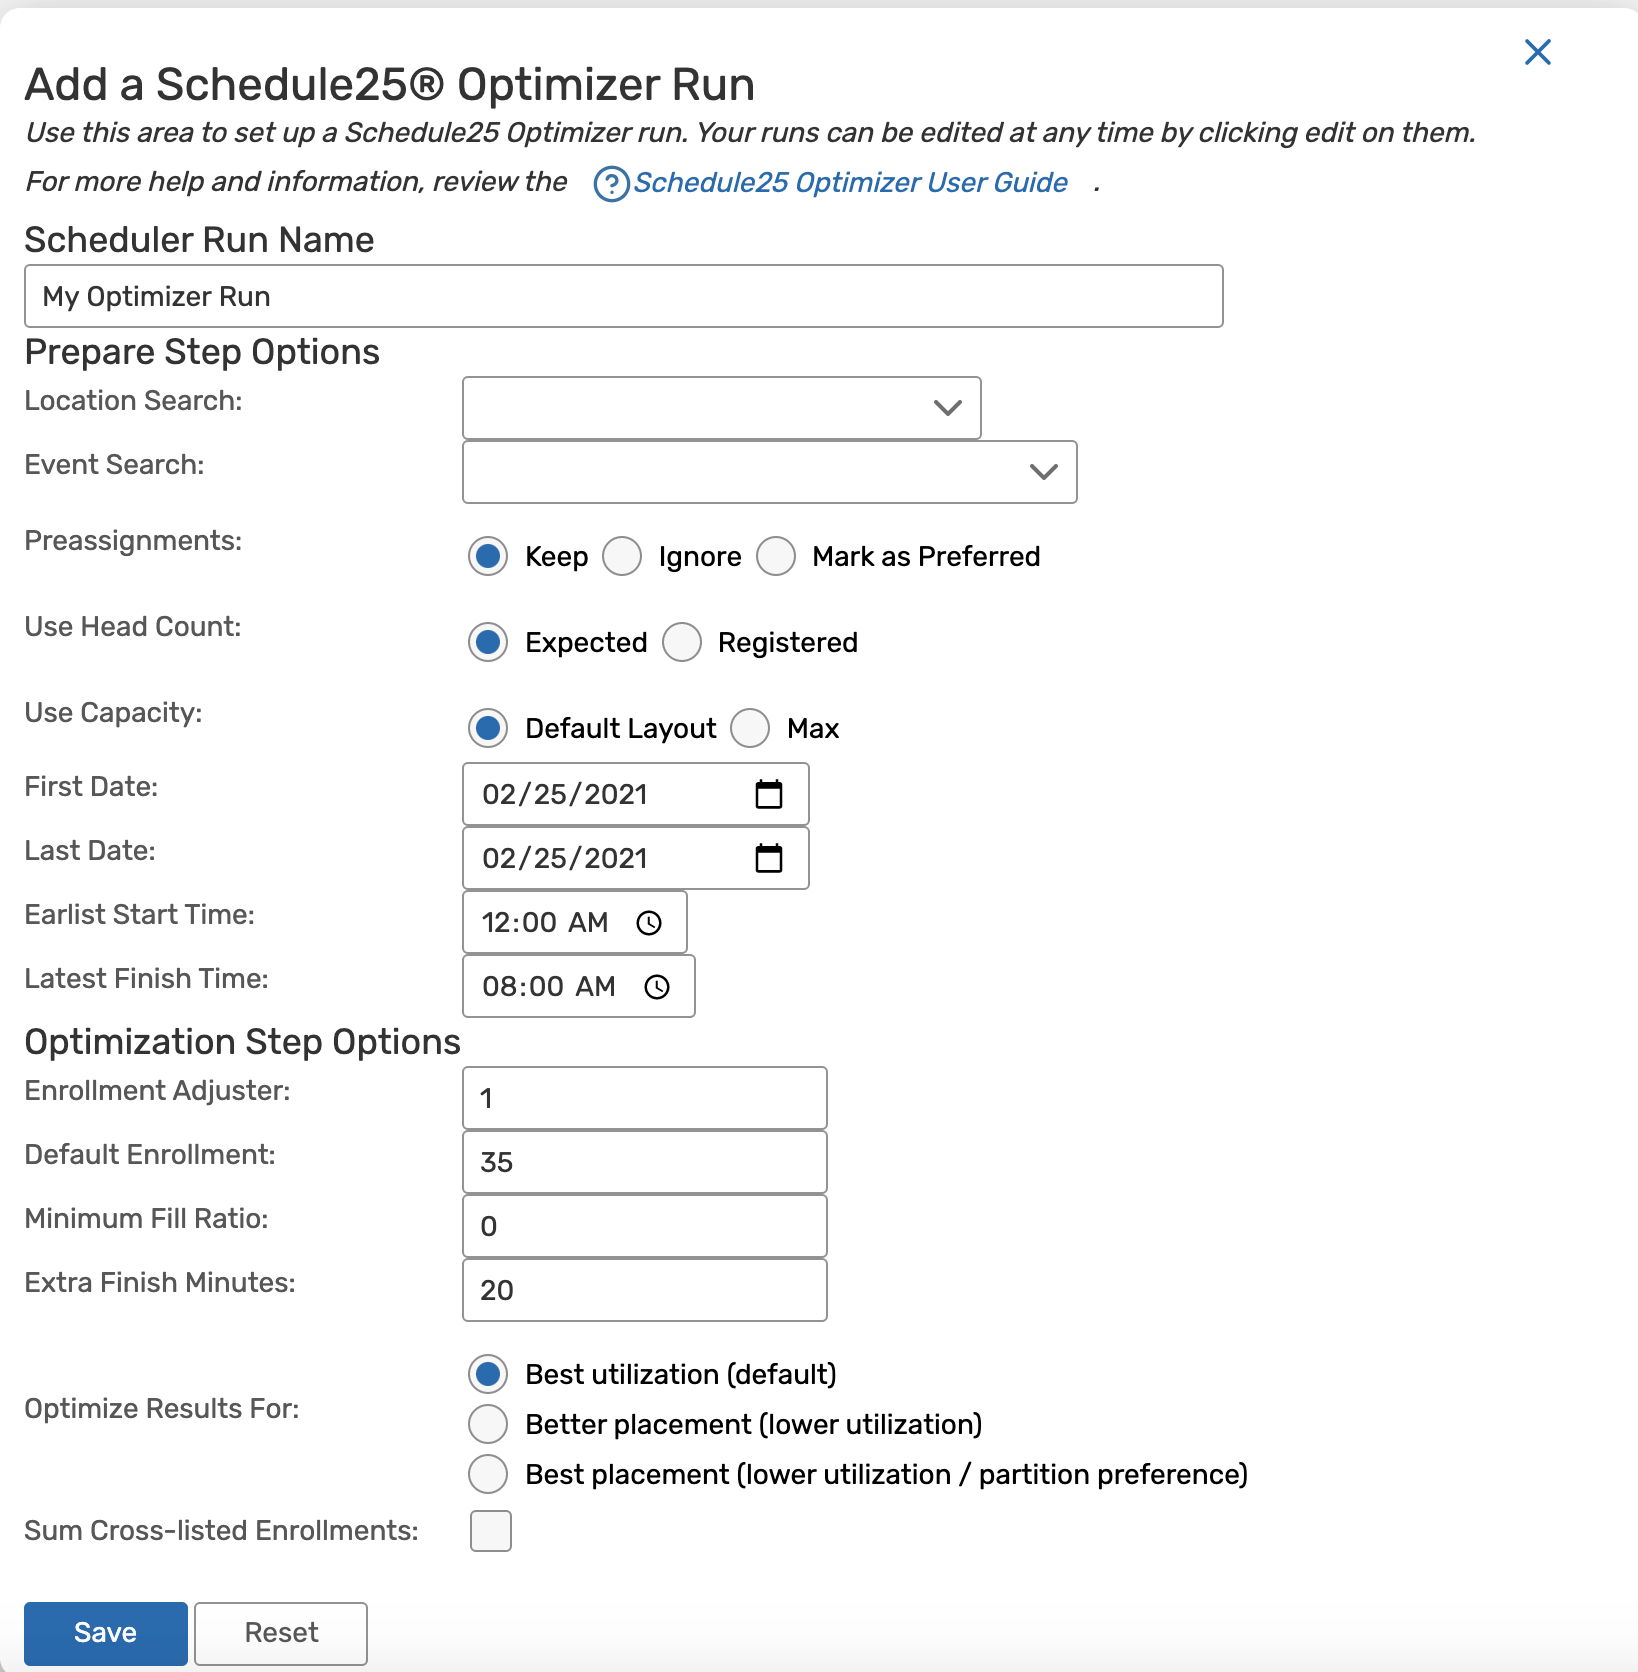Close the Optimizer Run dialog
1638x1672 pixels.
(x=1537, y=52)
